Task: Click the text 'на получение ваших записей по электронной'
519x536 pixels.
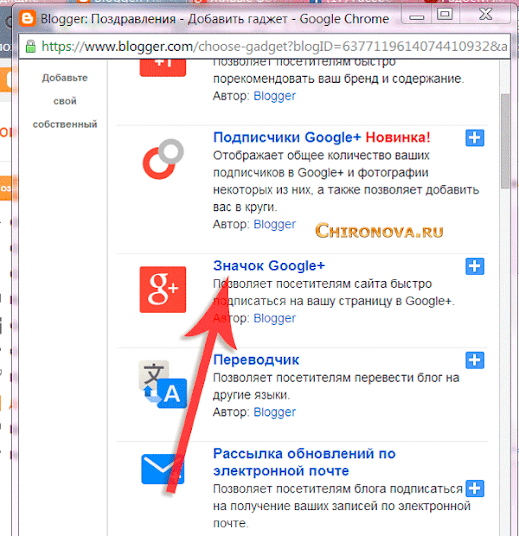Action: tap(342, 506)
